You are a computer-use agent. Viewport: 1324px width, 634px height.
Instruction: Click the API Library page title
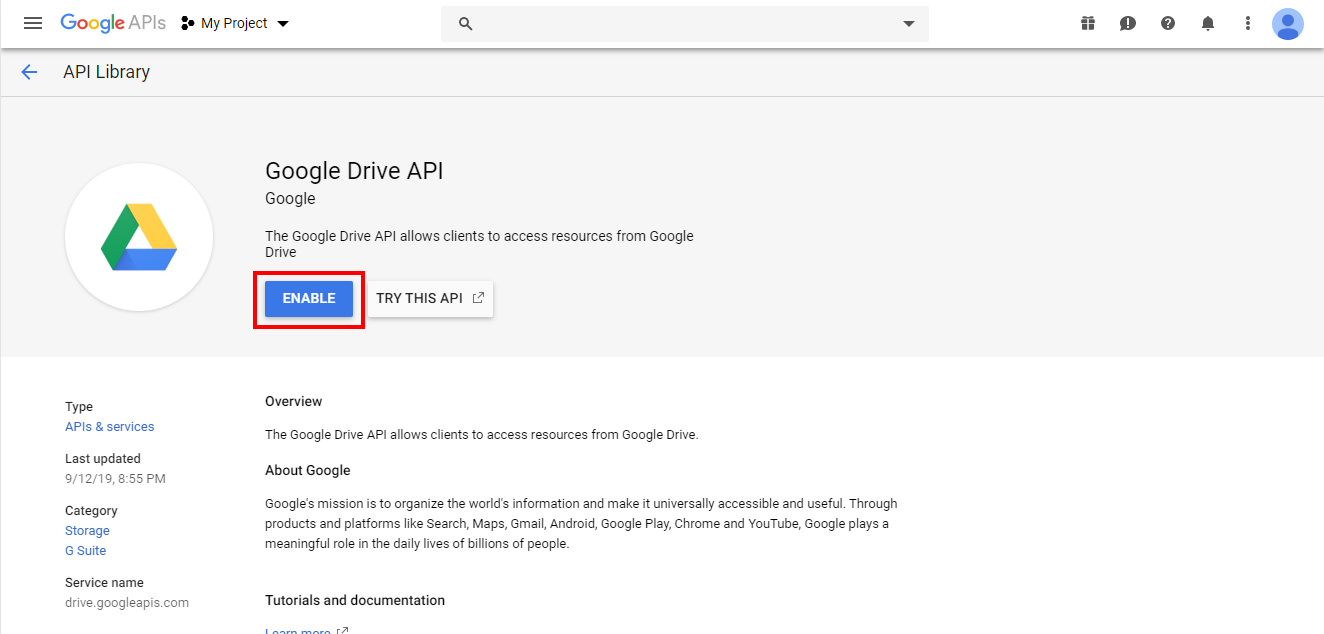(106, 72)
